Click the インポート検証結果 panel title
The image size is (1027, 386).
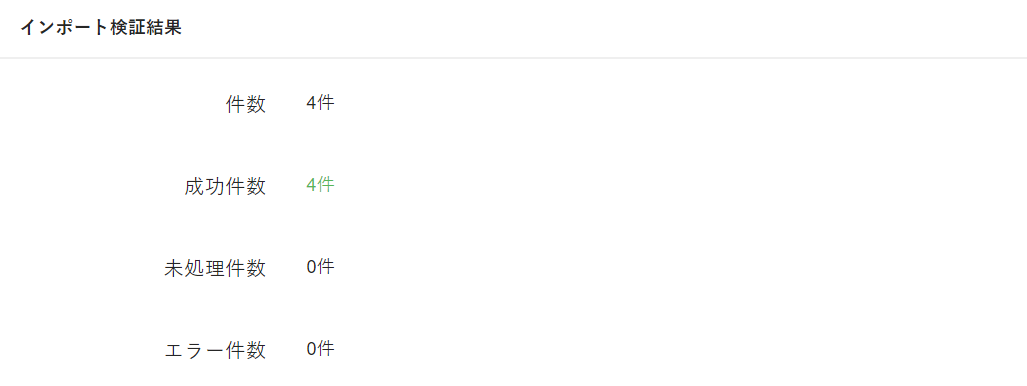click(x=101, y=28)
